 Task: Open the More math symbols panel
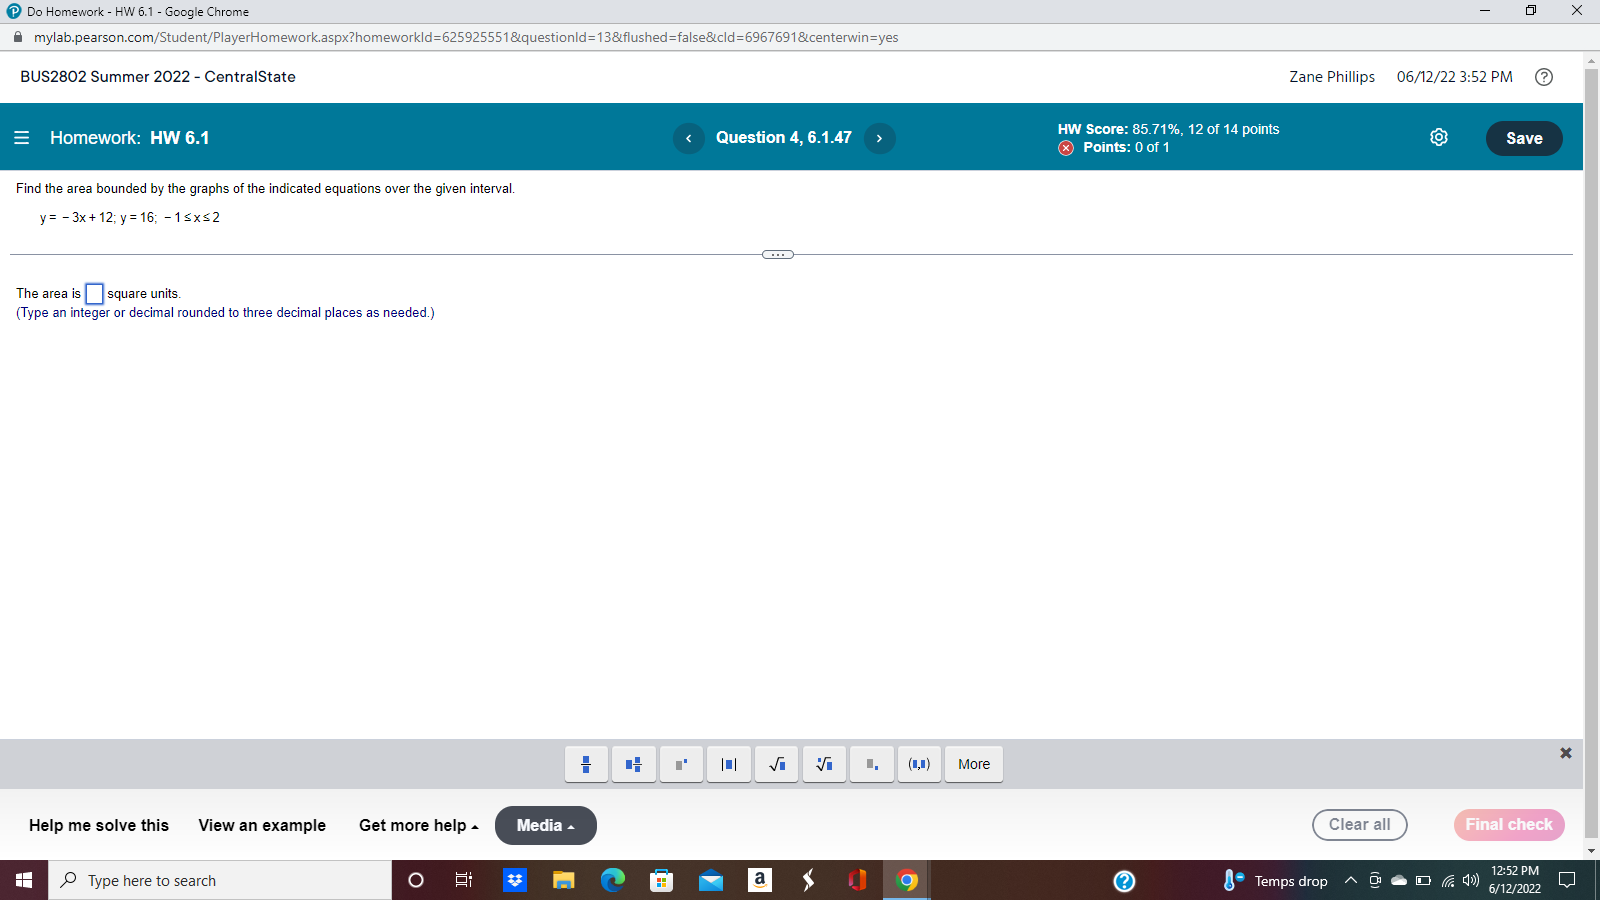tap(972, 764)
